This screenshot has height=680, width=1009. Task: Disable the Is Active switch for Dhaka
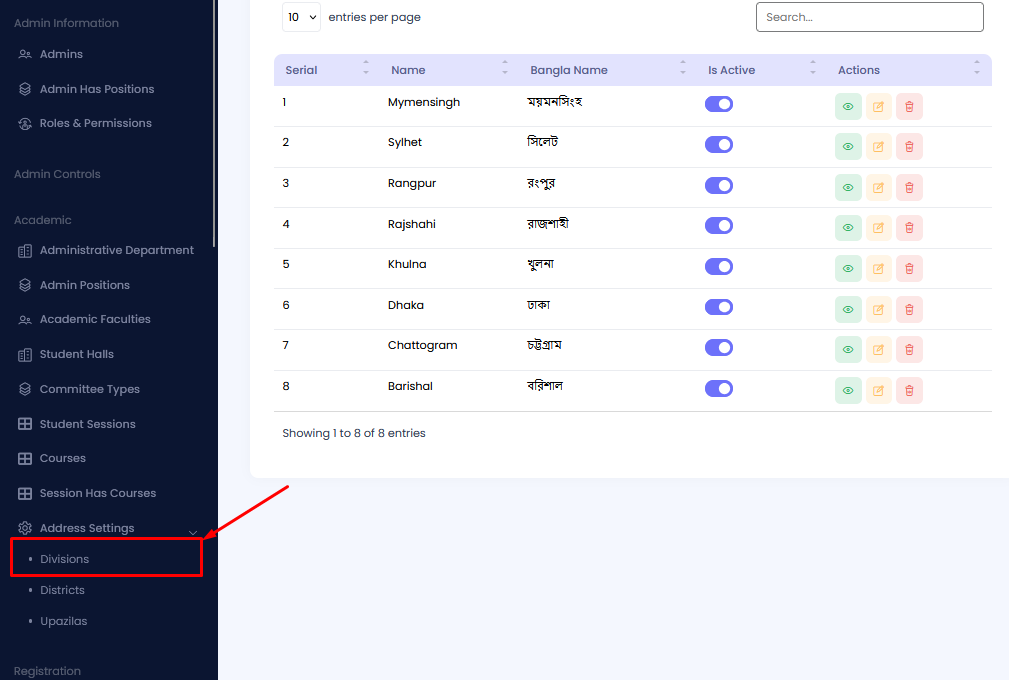coord(719,307)
